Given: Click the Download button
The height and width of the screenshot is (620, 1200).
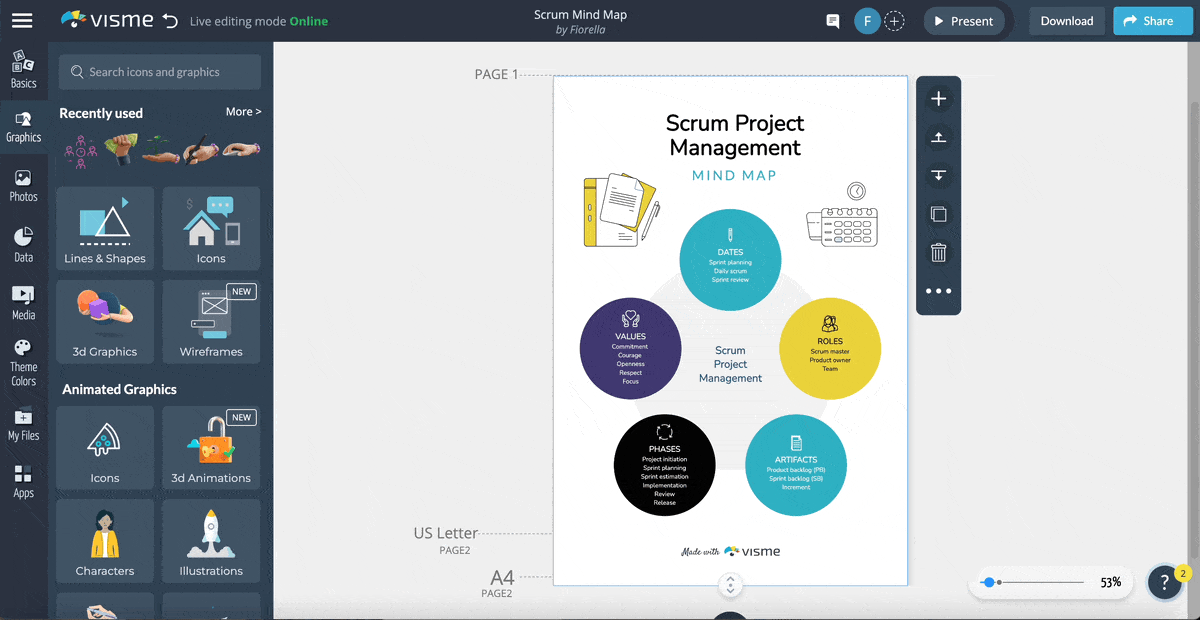Looking at the screenshot, I should (x=1066, y=20).
